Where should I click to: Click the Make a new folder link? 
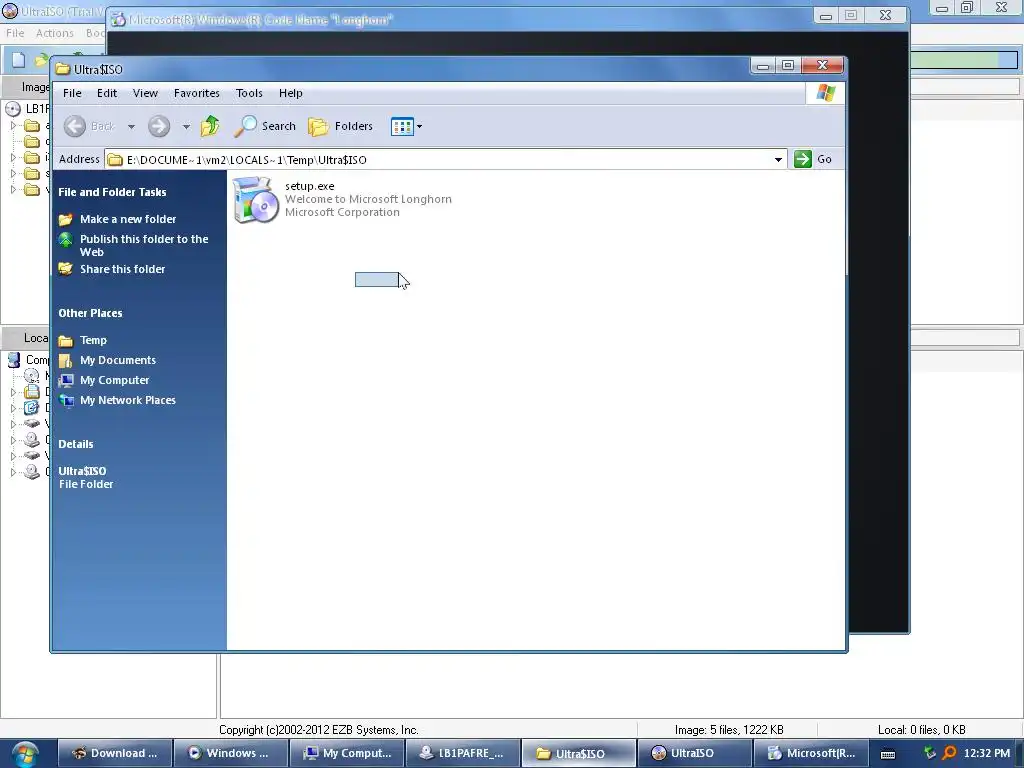tap(128, 219)
